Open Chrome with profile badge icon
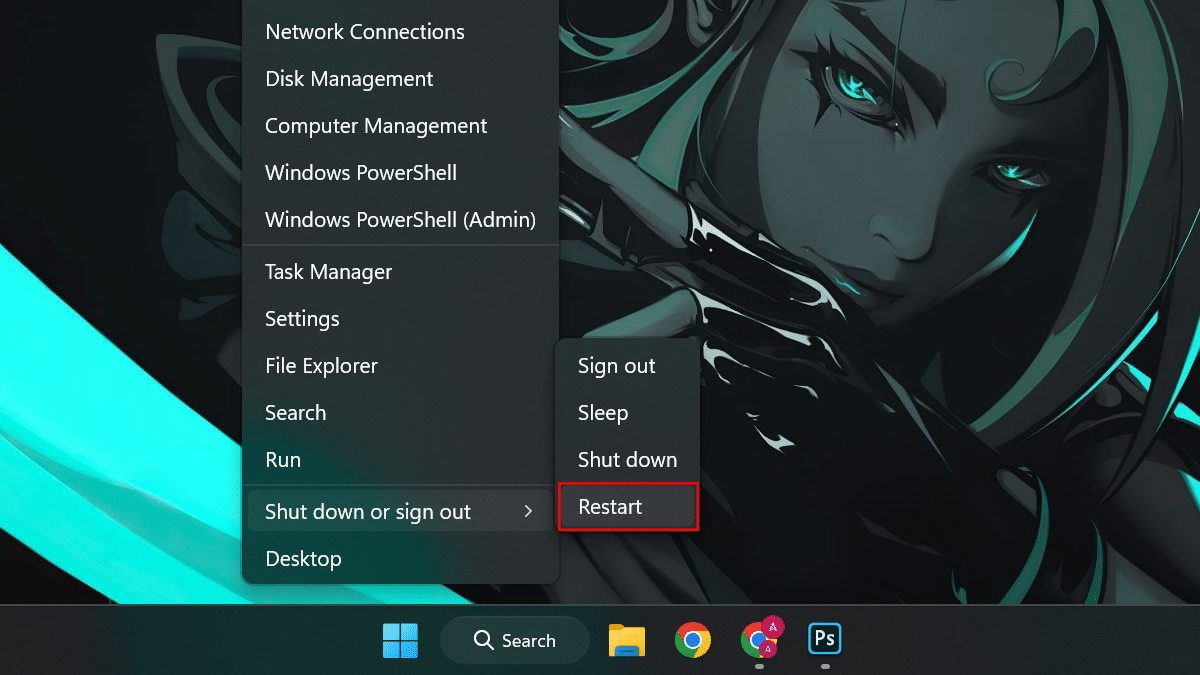1200x675 pixels. pos(760,640)
